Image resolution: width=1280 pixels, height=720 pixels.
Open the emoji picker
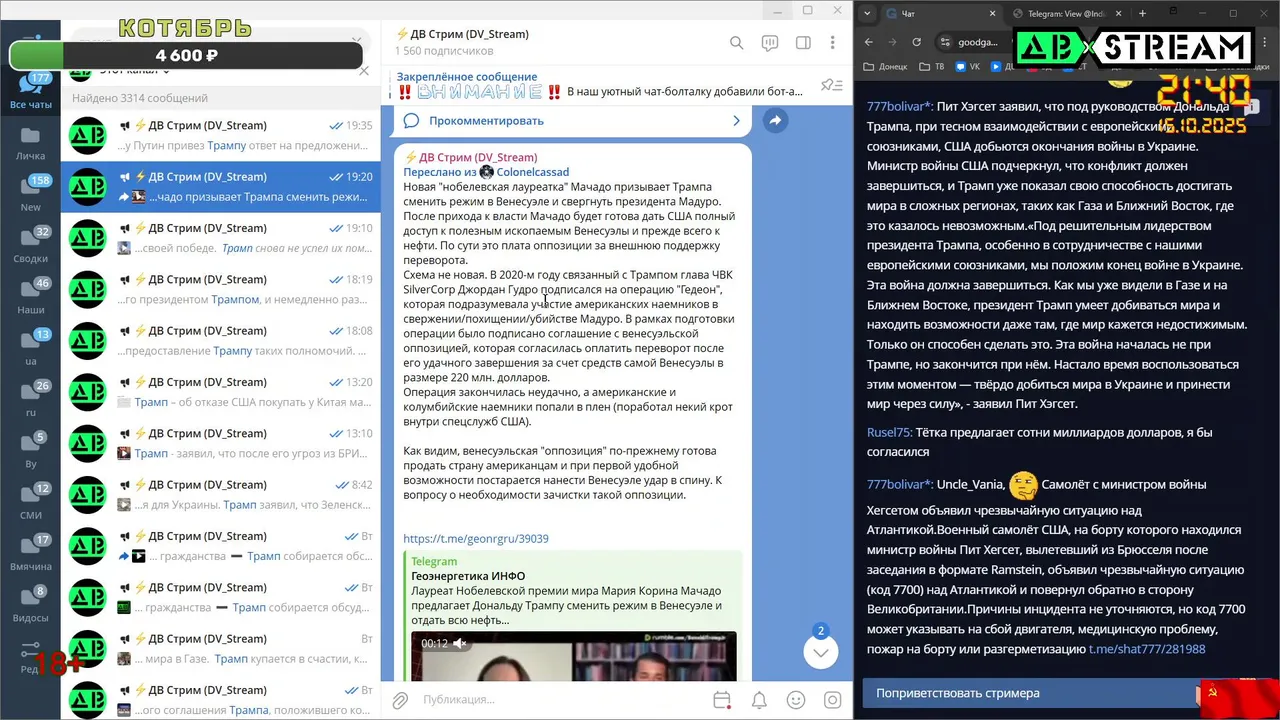[x=796, y=700]
